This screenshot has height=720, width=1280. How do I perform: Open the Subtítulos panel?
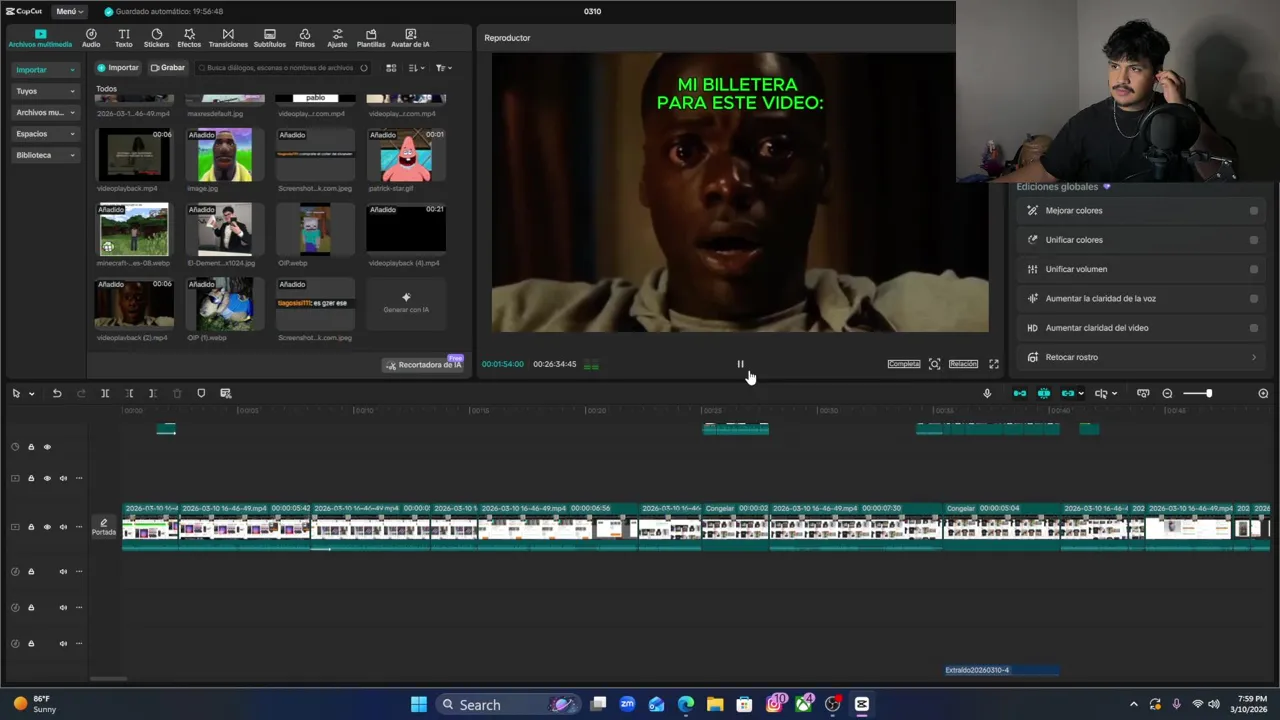(x=269, y=38)
